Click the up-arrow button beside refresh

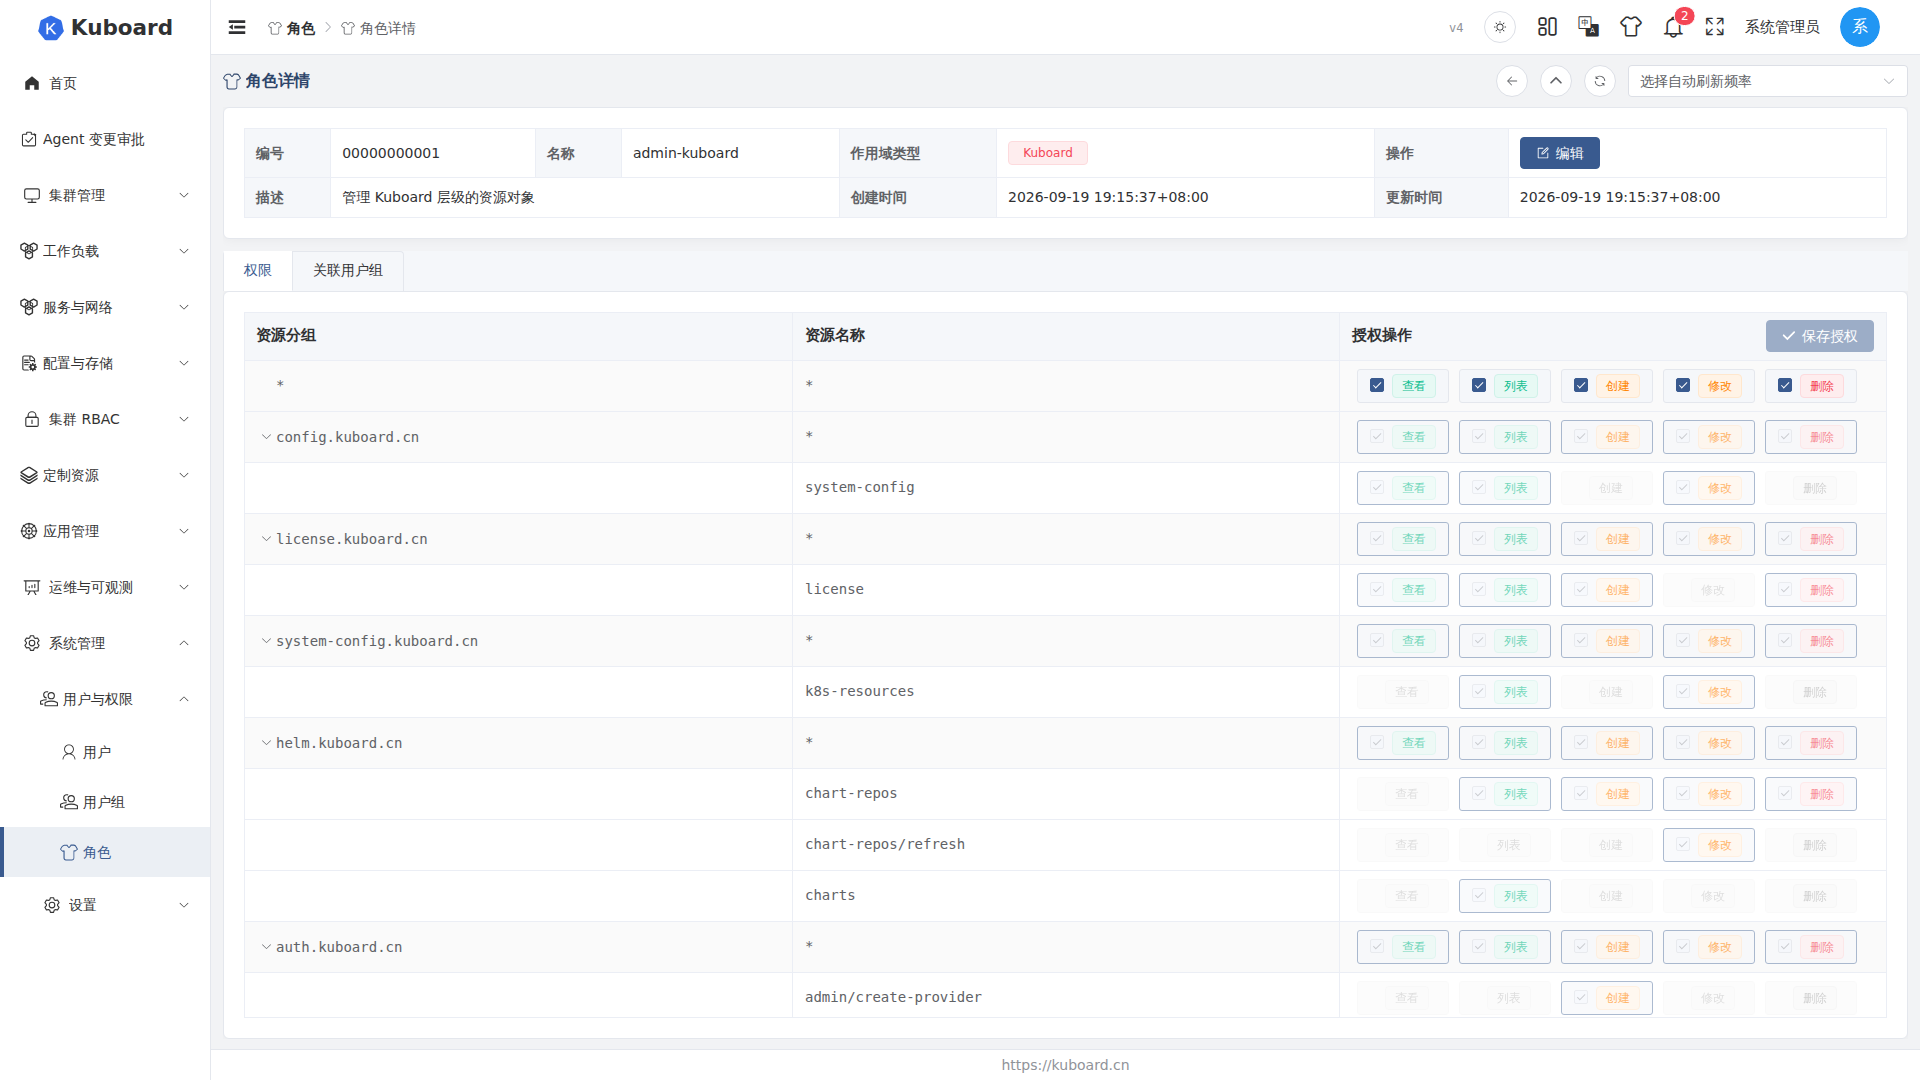click(1556, 81)
